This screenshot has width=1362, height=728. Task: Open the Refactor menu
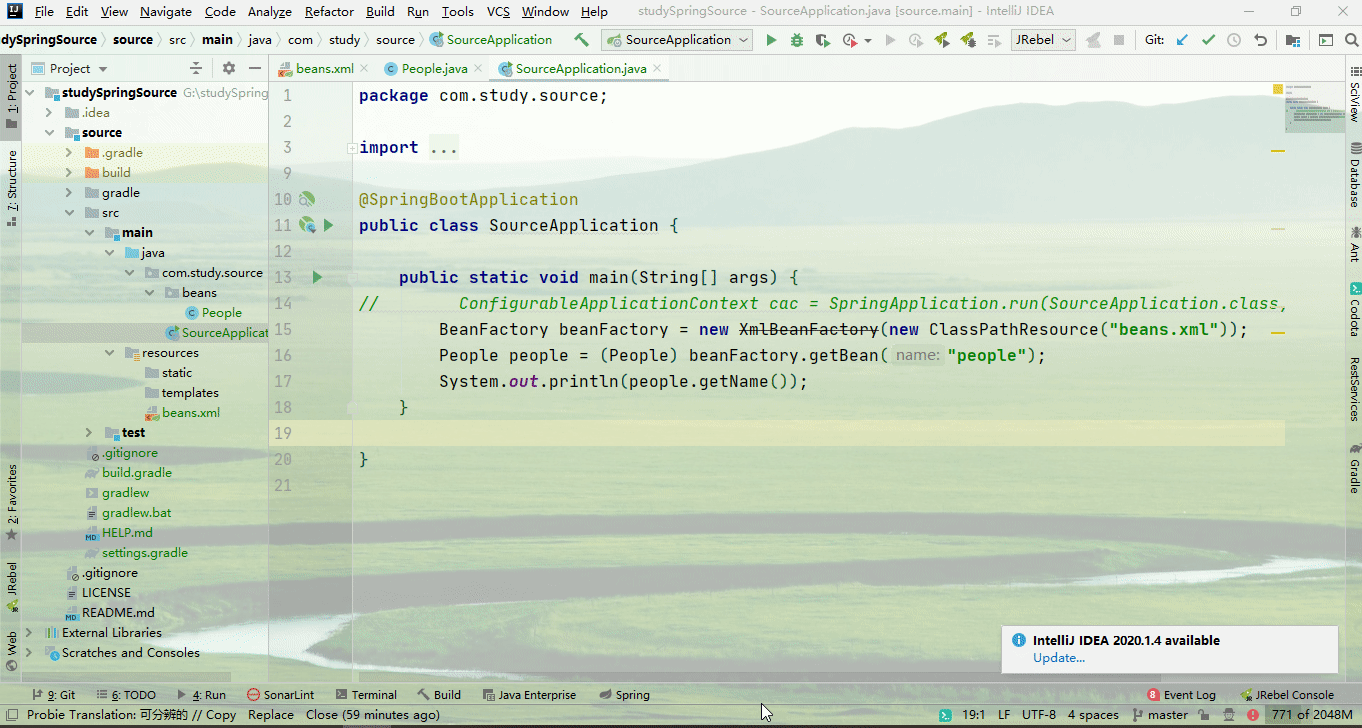point(329,12)
